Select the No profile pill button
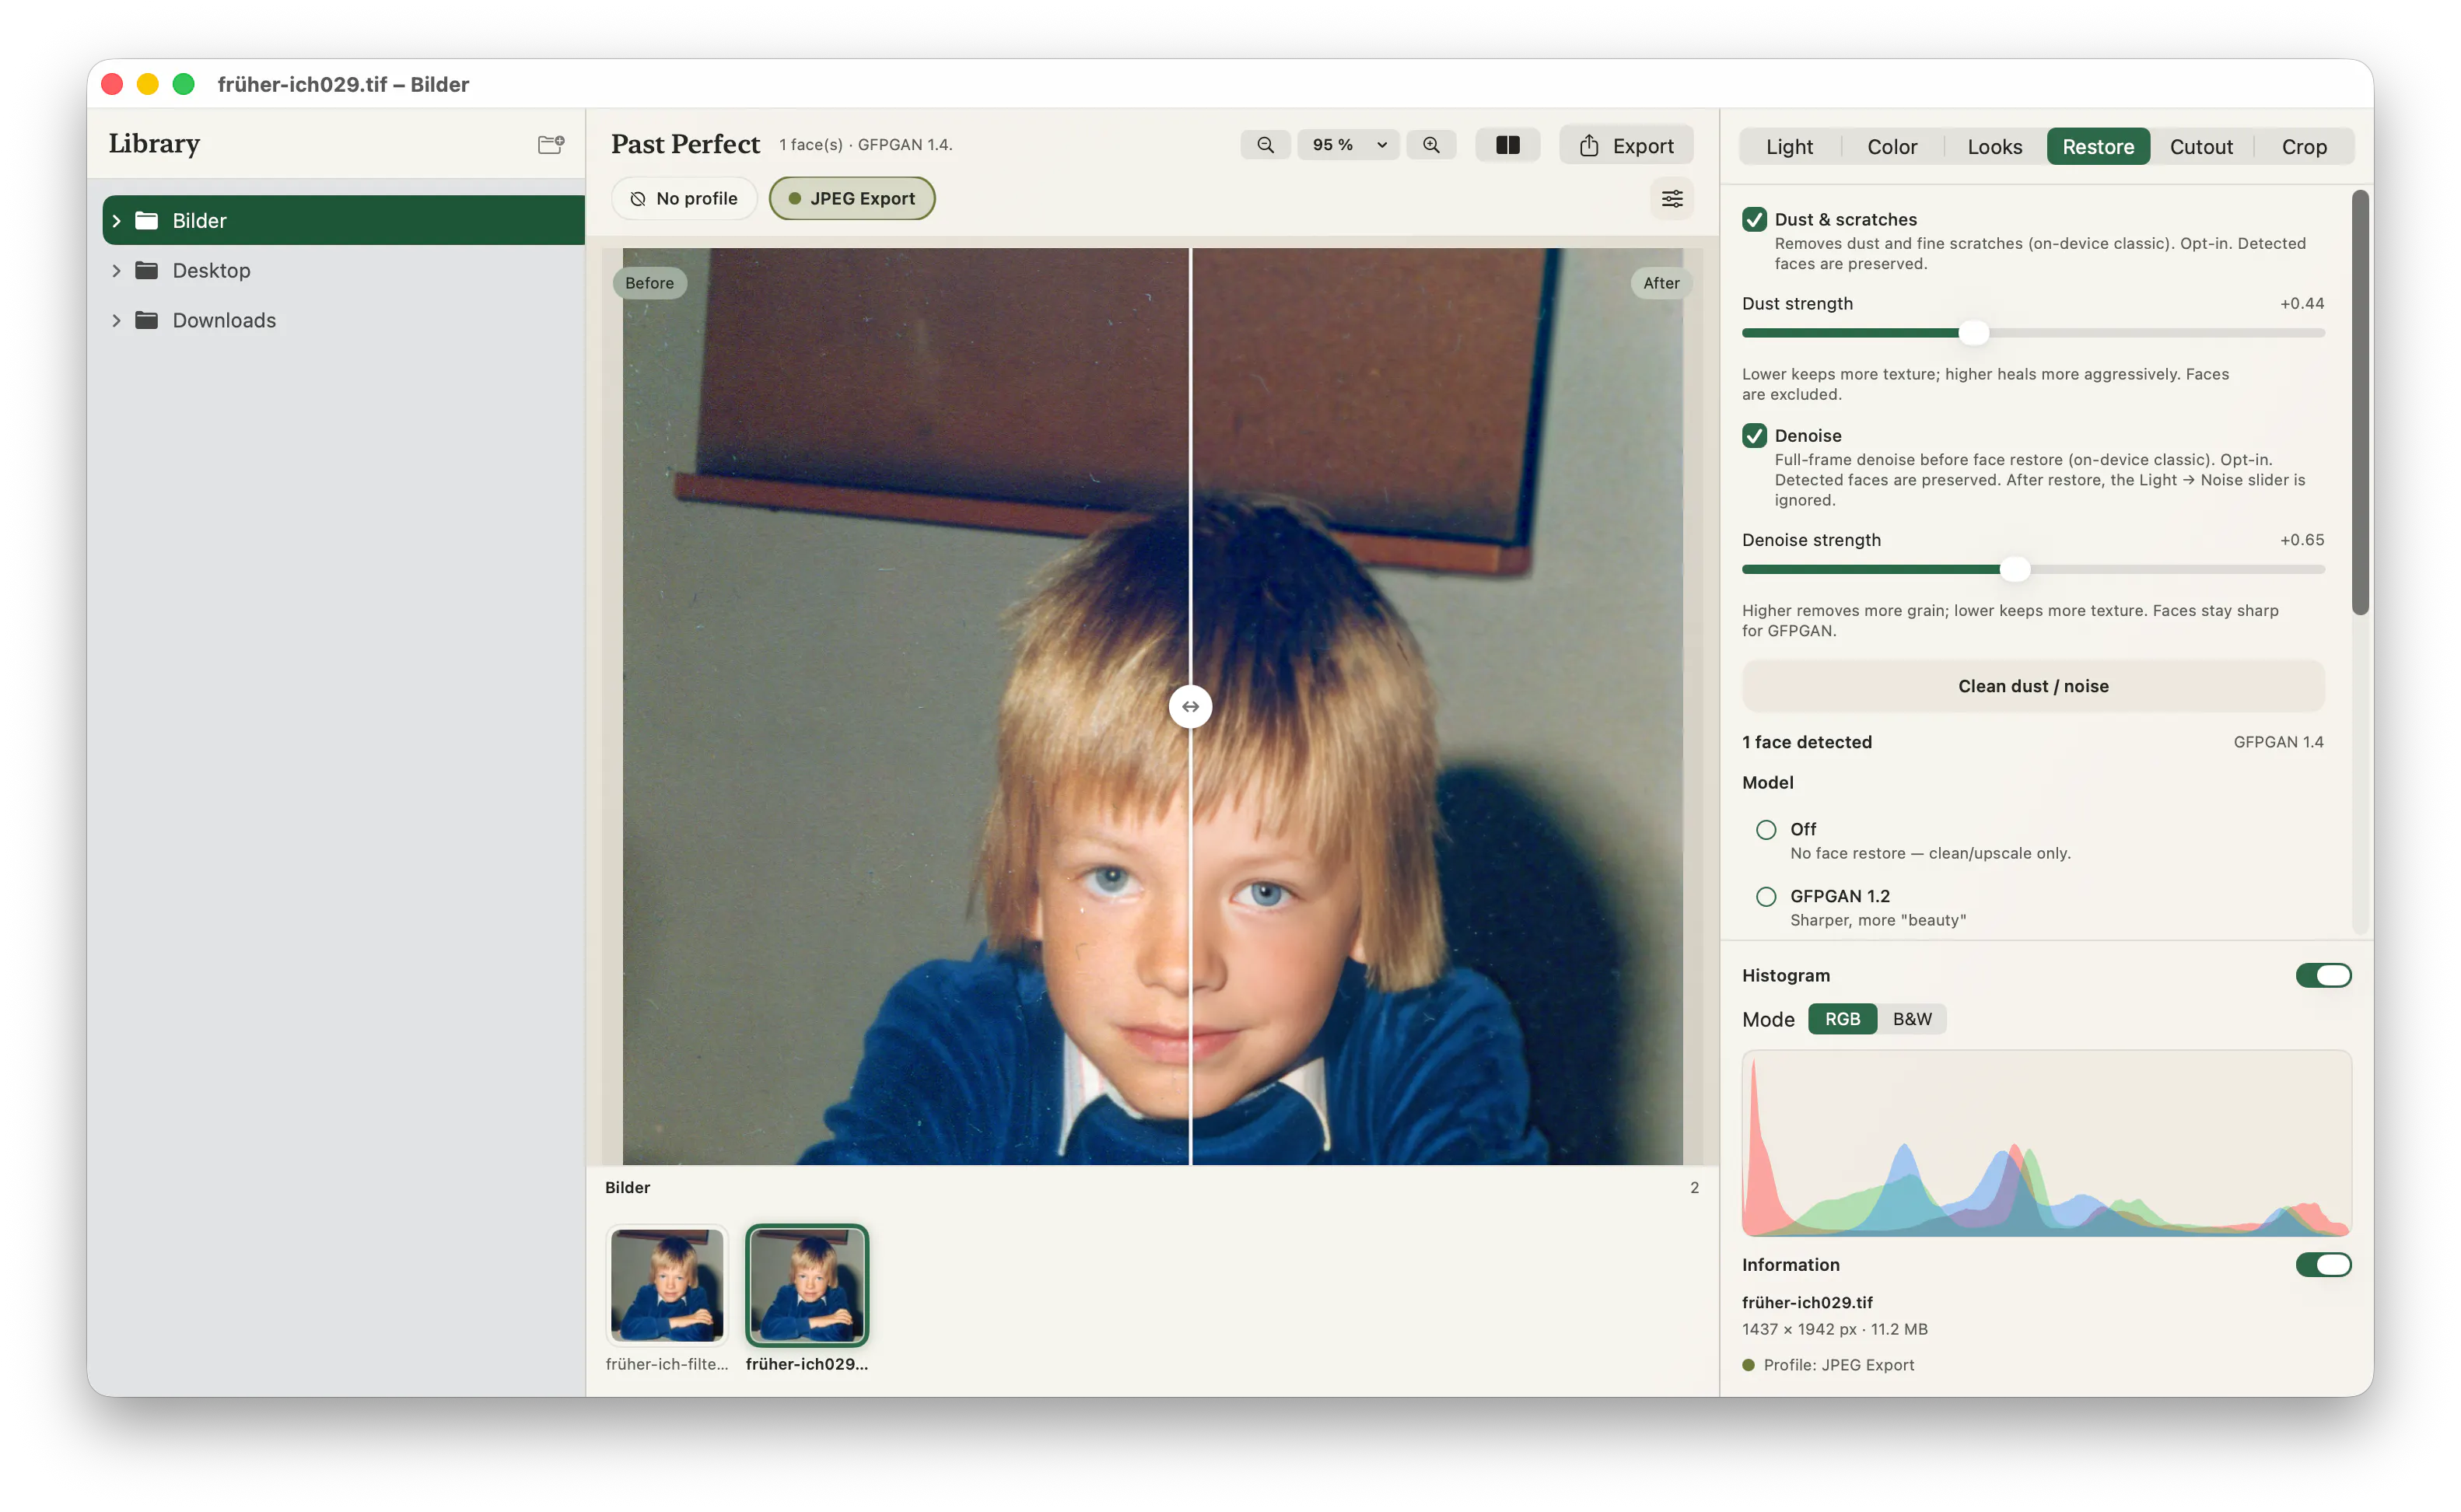 [x=685, y=198]
